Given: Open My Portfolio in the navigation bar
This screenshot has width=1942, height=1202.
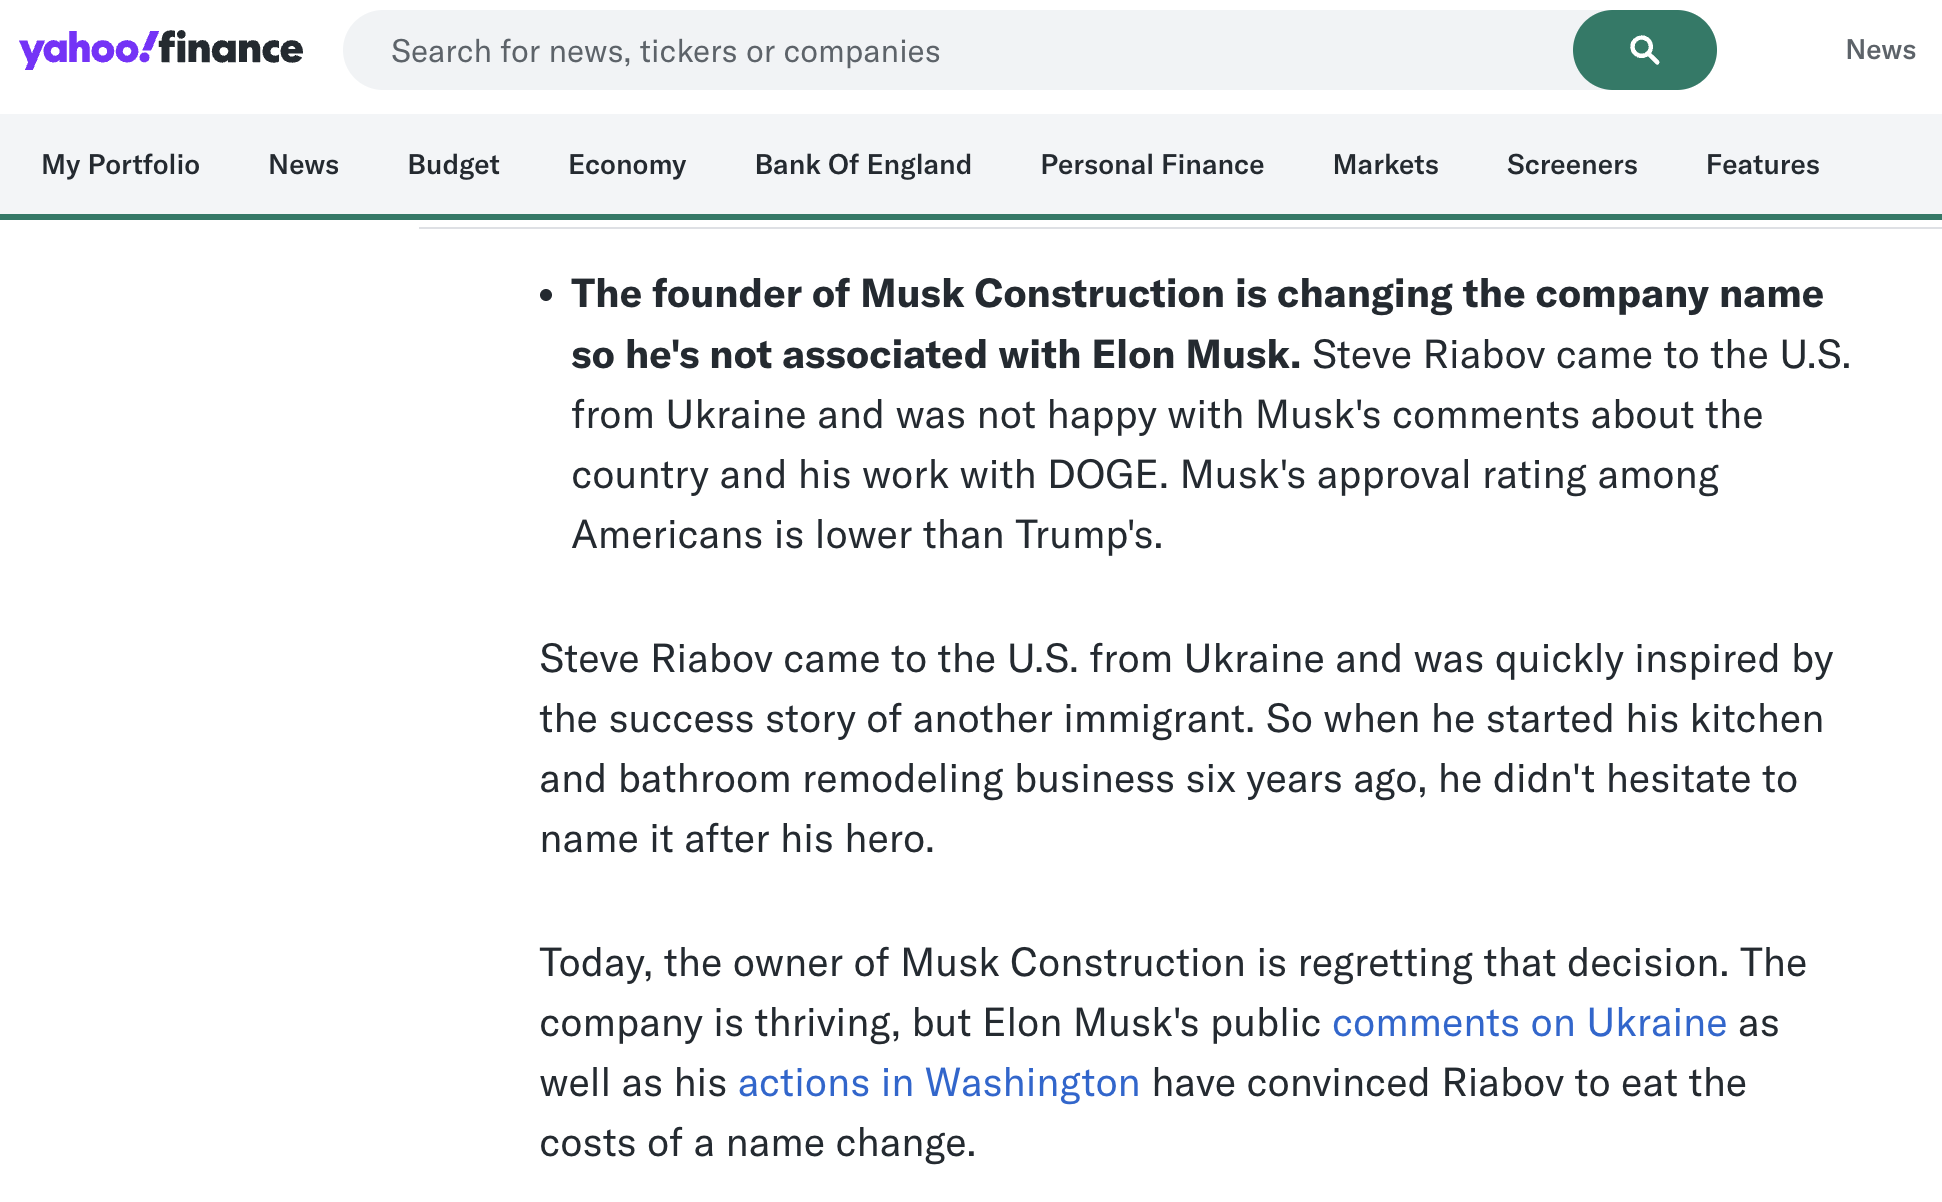Looking at the screenshot, I should [121, 165].
